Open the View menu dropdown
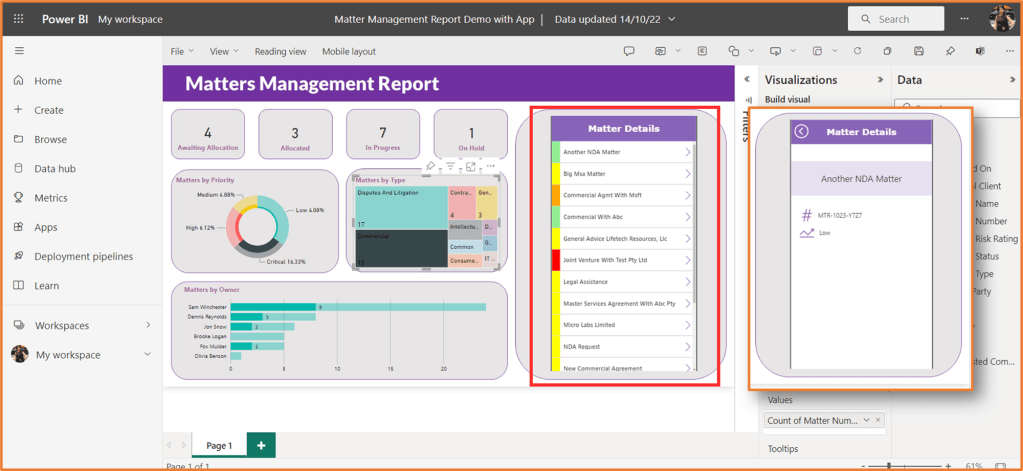Viewport: 1023px width, 471px height. pos(223,51)
